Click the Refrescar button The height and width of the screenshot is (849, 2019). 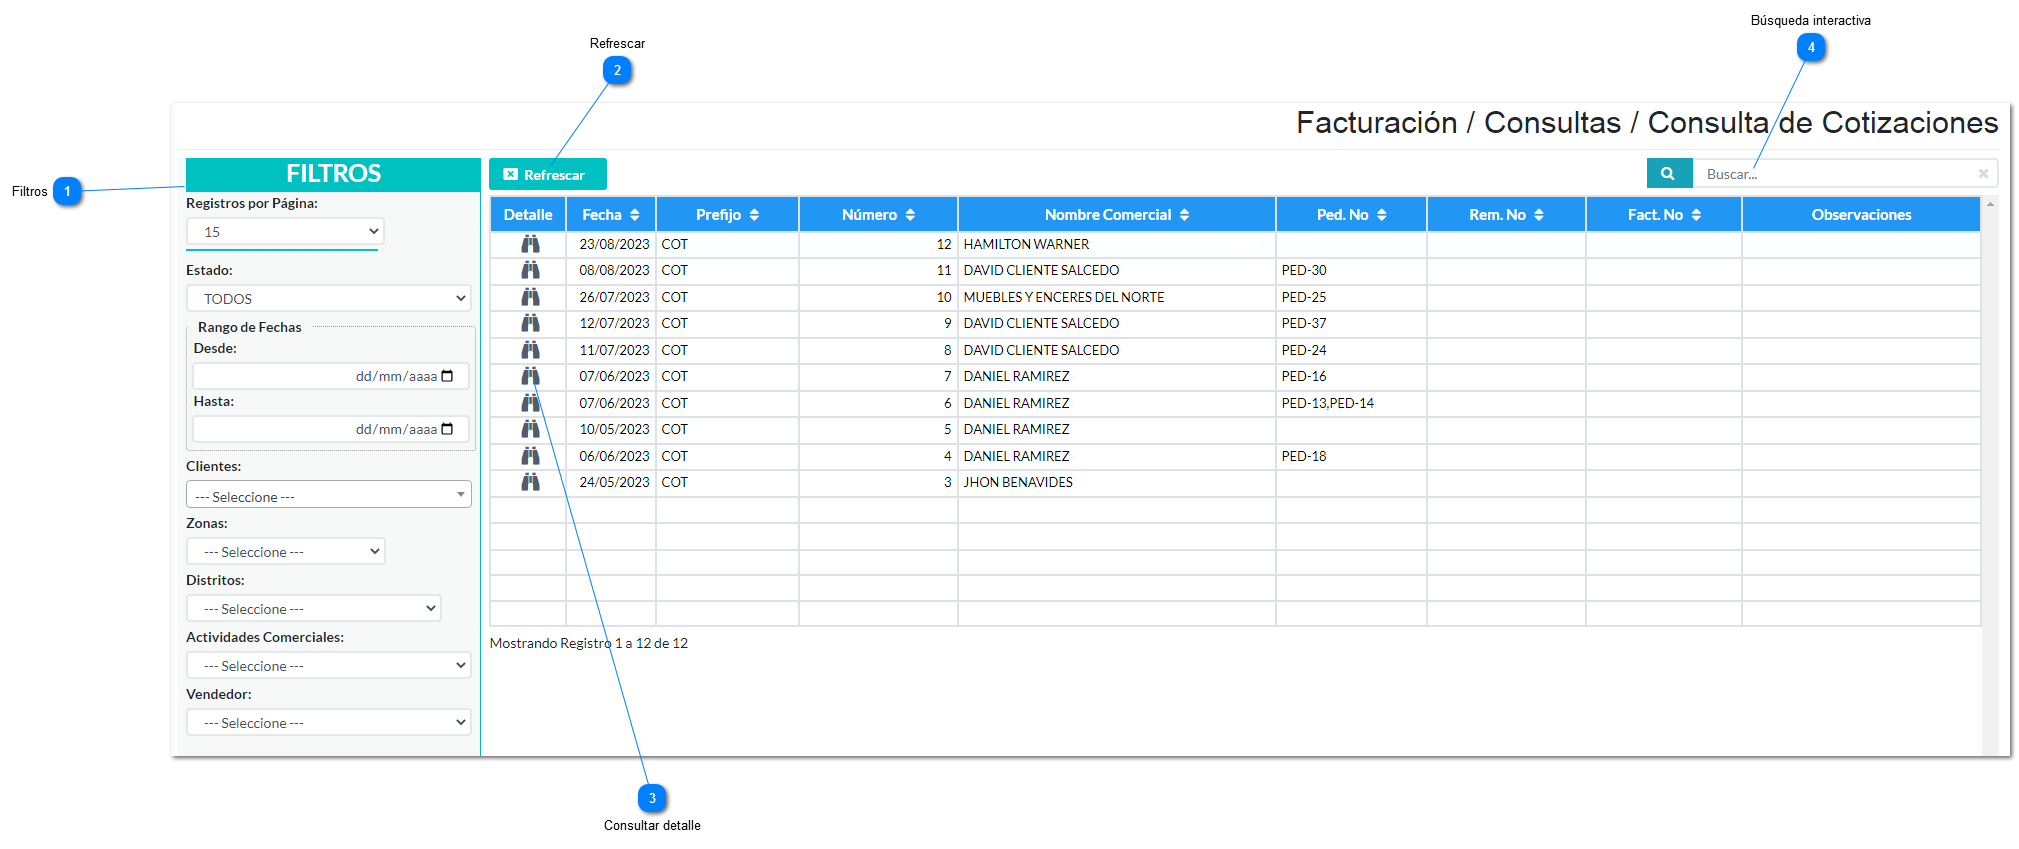pos(547,174)
